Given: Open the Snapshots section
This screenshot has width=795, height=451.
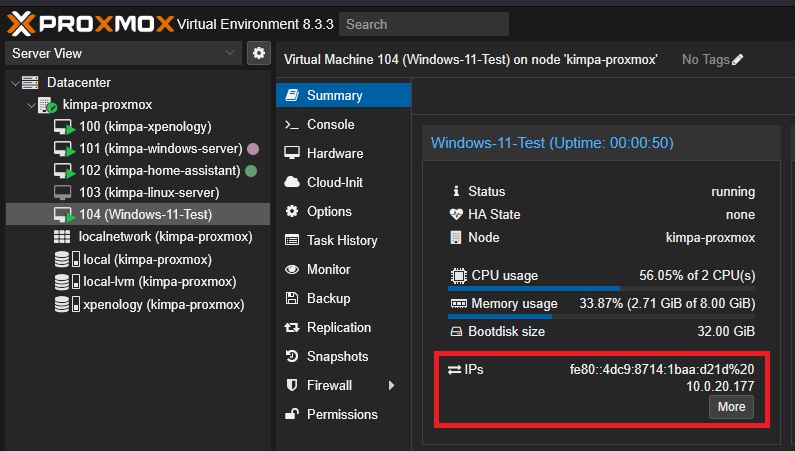Looking at the screenshot, I should click(x=337, y=357).
